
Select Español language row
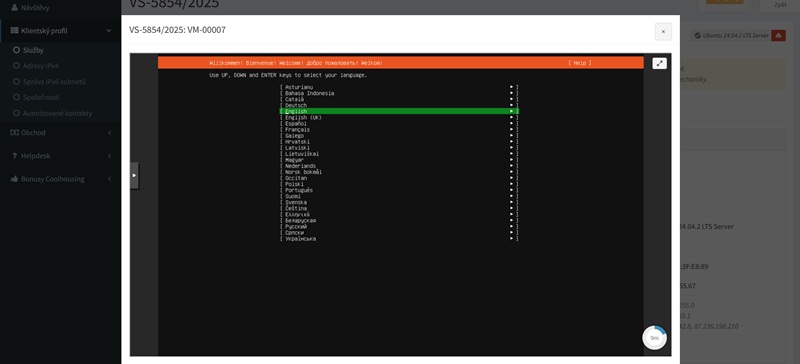tap(399, 124)
